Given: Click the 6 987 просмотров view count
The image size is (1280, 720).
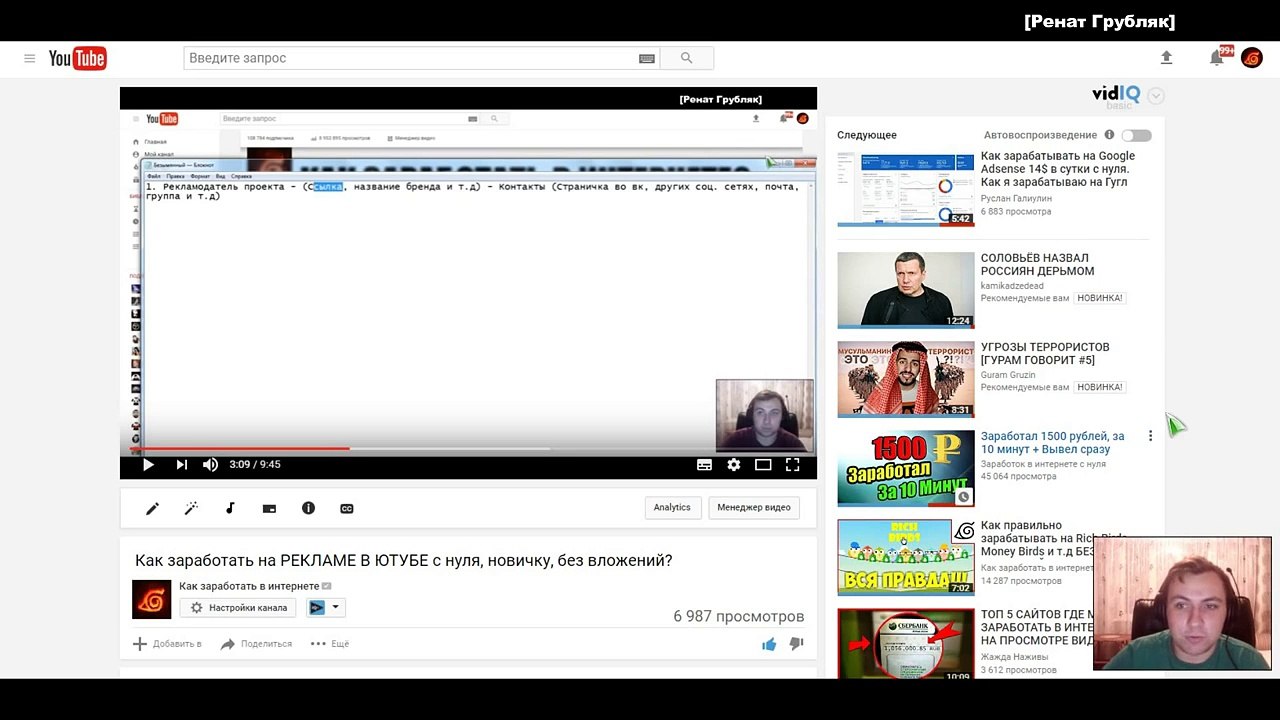Looking at the screenshot, I should coord(739,616).
